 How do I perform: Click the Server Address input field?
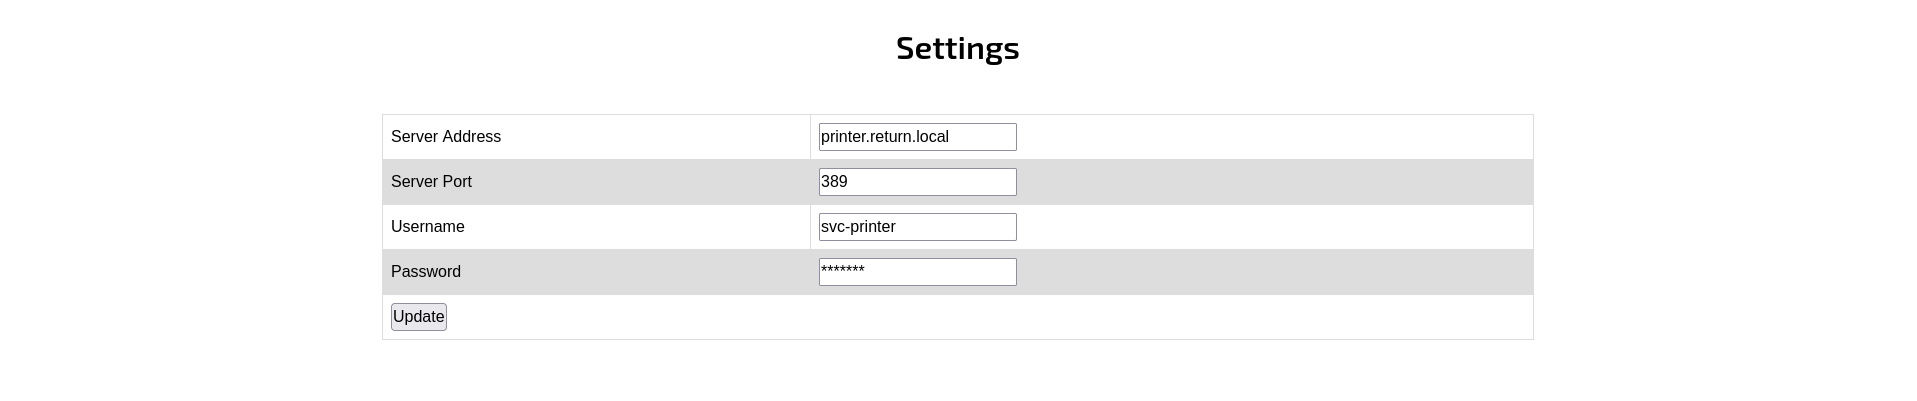coord(917,137)
